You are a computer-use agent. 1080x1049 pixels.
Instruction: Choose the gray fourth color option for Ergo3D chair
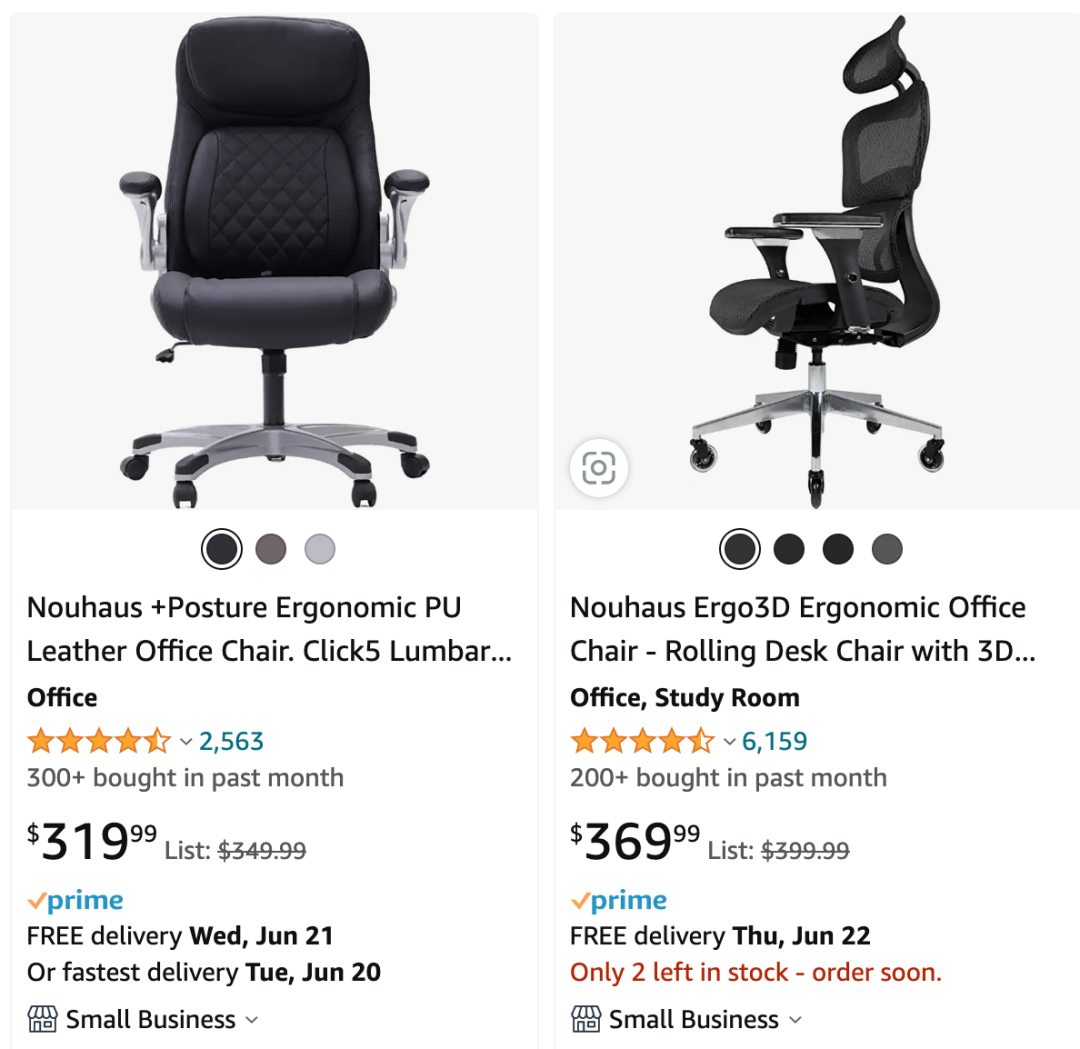(887, 549)
